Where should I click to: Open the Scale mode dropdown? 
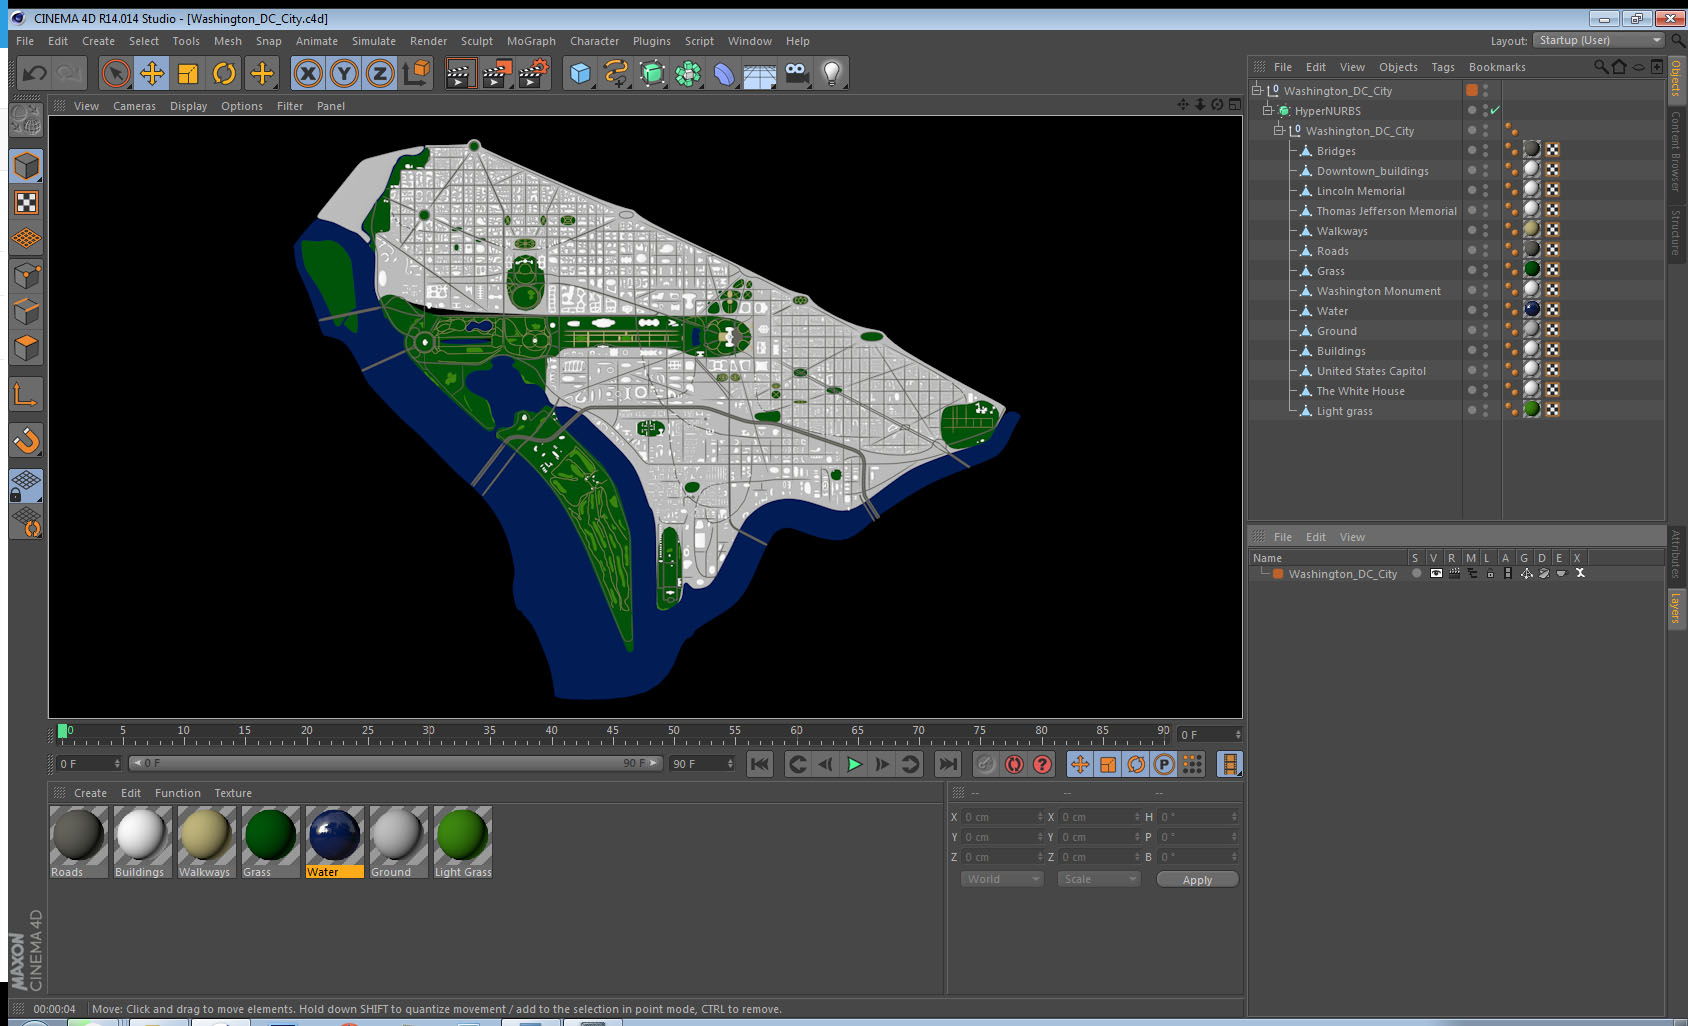[1099, 879]
